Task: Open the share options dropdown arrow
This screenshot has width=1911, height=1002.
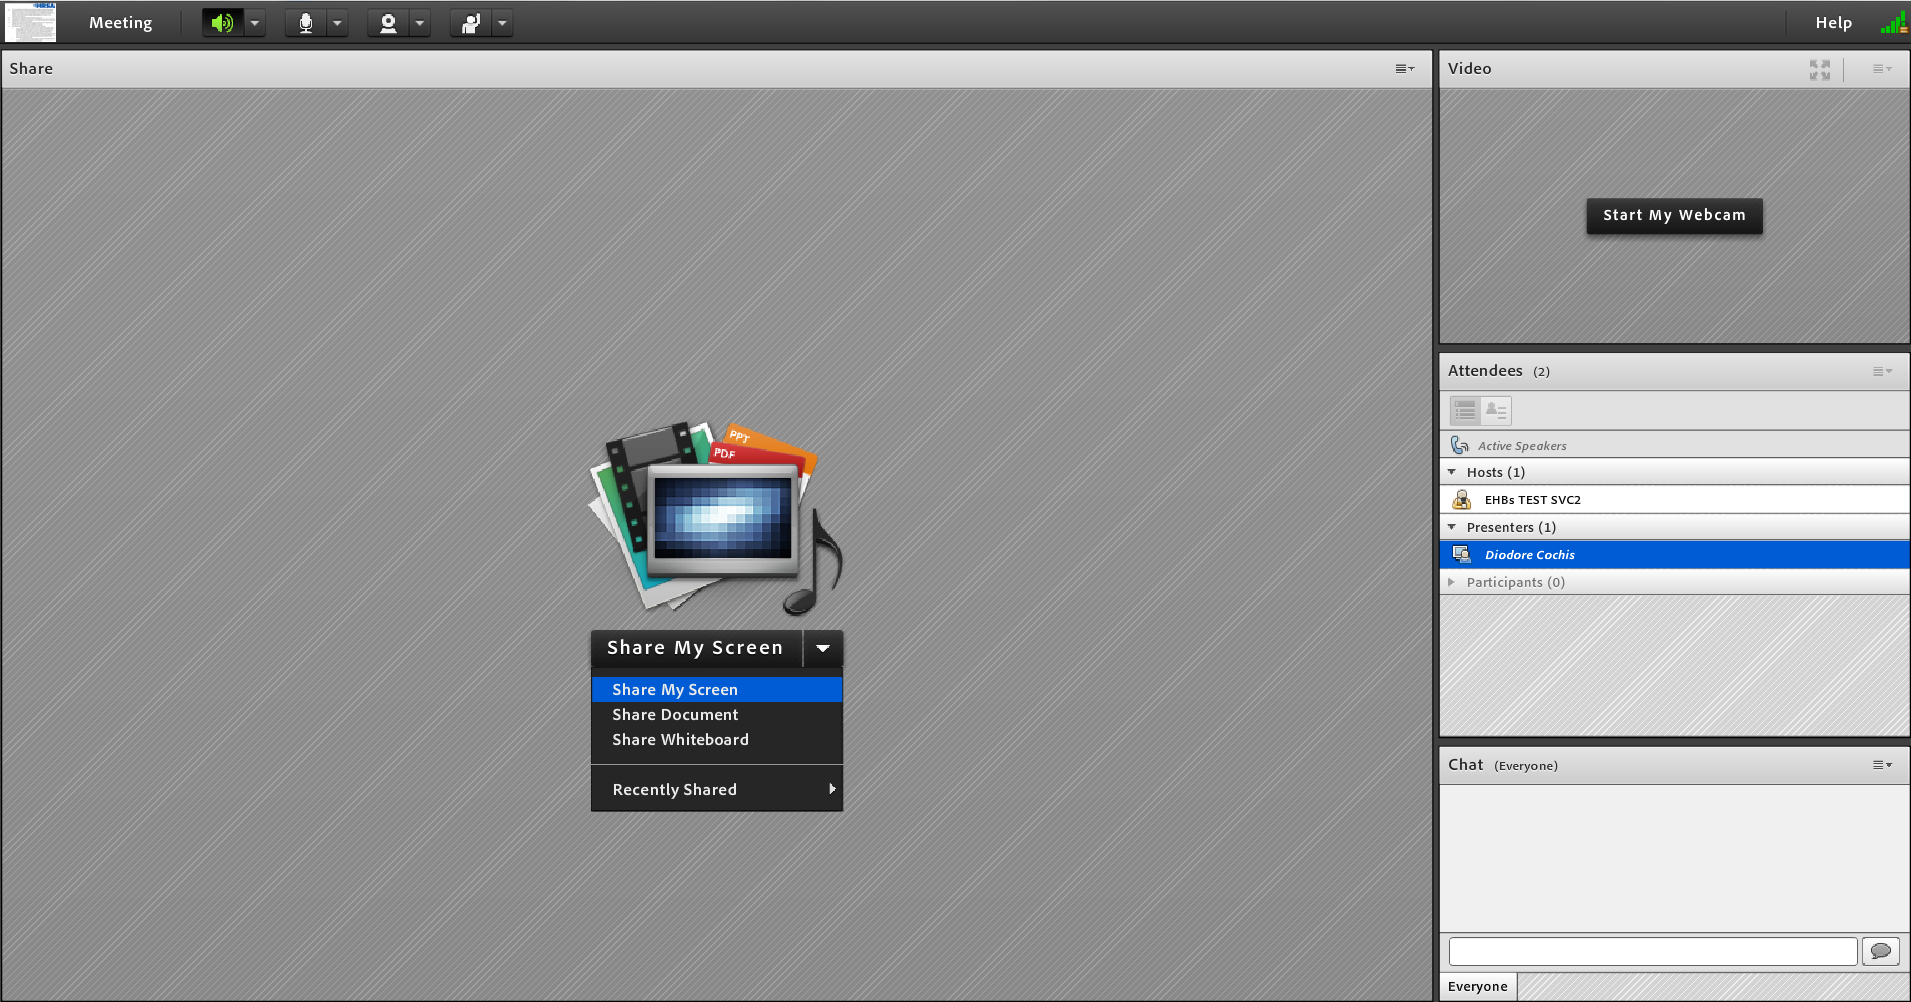Action: [823, 648]
